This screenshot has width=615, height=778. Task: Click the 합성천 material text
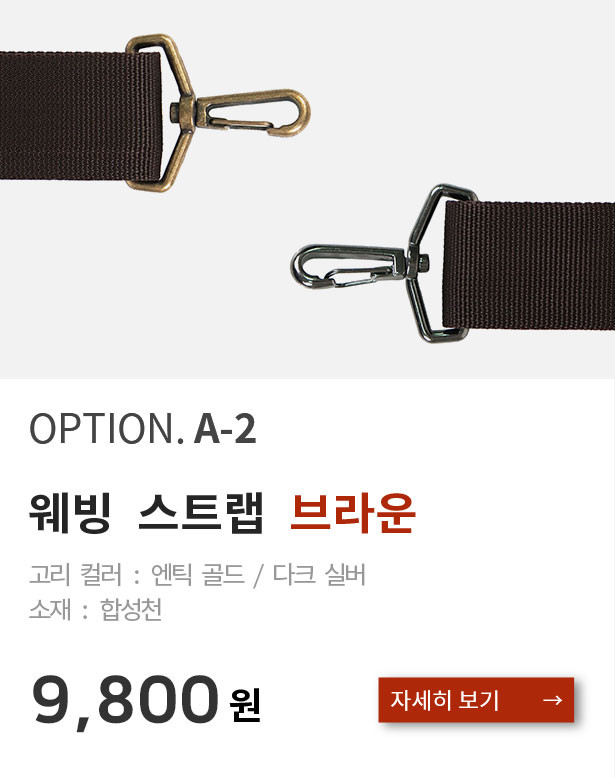(131, 610)
